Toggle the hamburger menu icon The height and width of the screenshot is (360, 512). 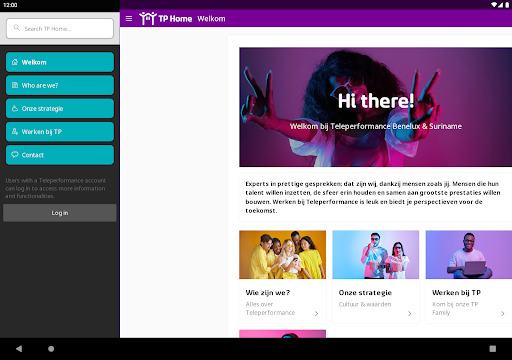129,19
